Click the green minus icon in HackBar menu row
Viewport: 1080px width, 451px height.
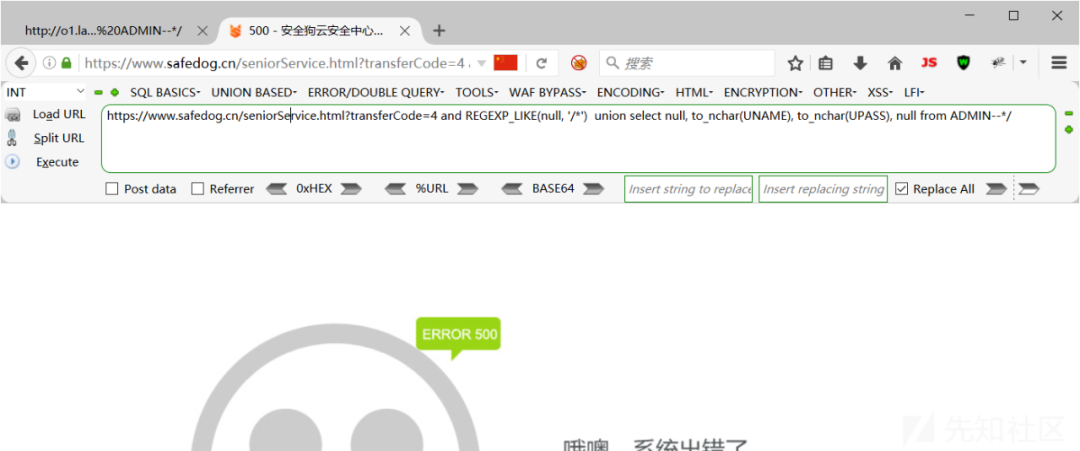click(98, 92)
